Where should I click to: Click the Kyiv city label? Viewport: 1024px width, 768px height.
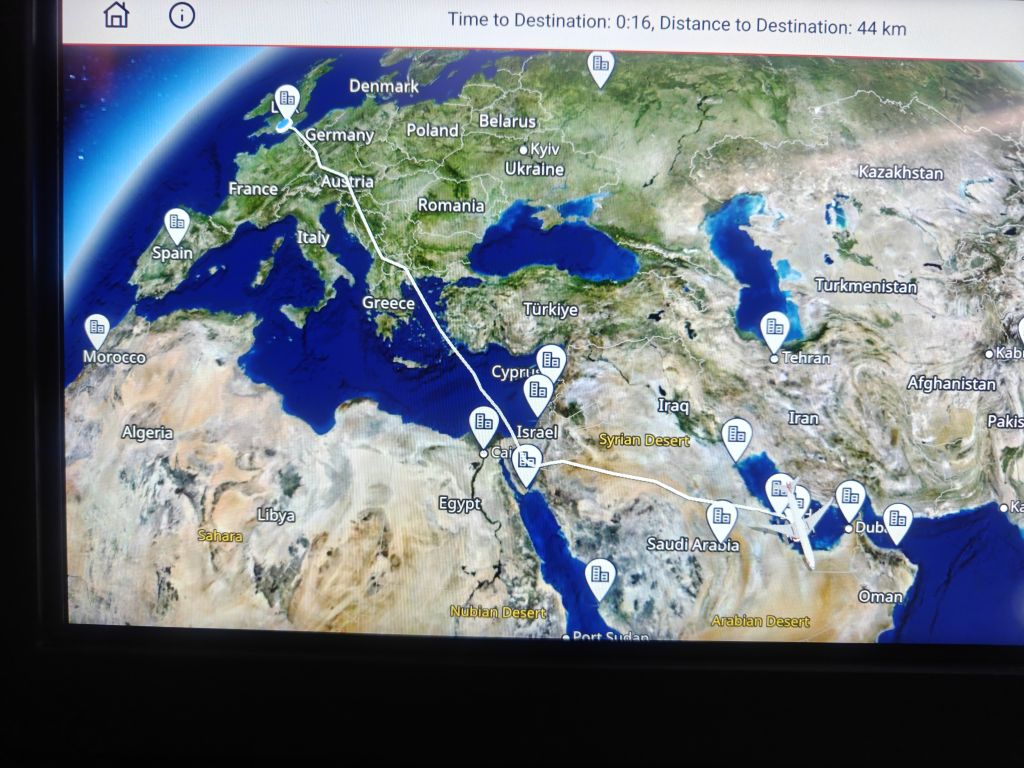pyautogui.click(x=543, y=149)
